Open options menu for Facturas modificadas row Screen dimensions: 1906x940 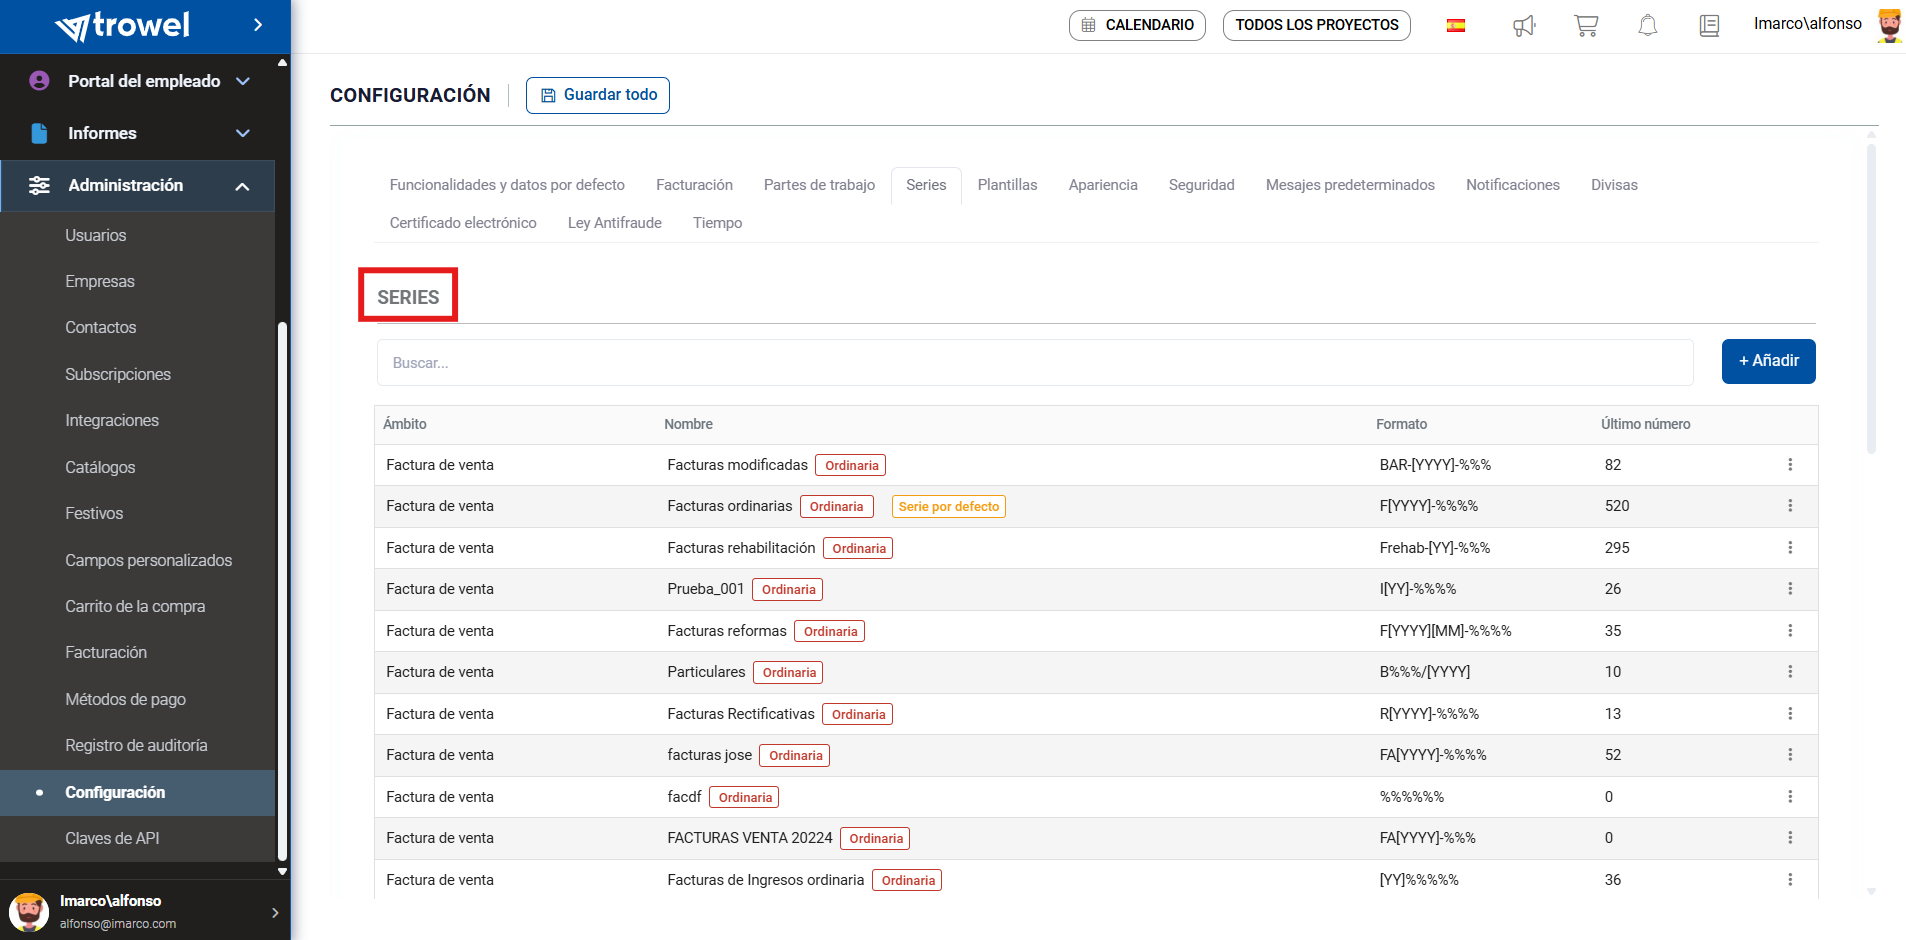pos(1790,465)
